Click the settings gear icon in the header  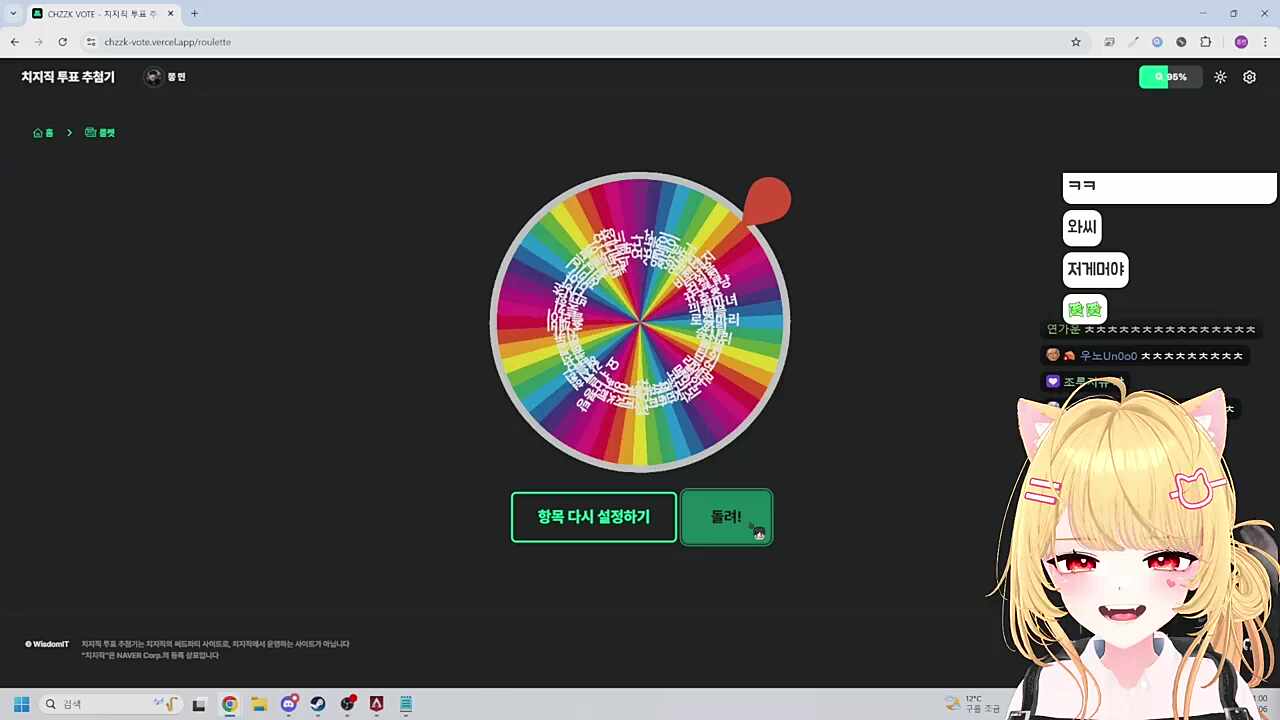click(x=1249, y=77)
